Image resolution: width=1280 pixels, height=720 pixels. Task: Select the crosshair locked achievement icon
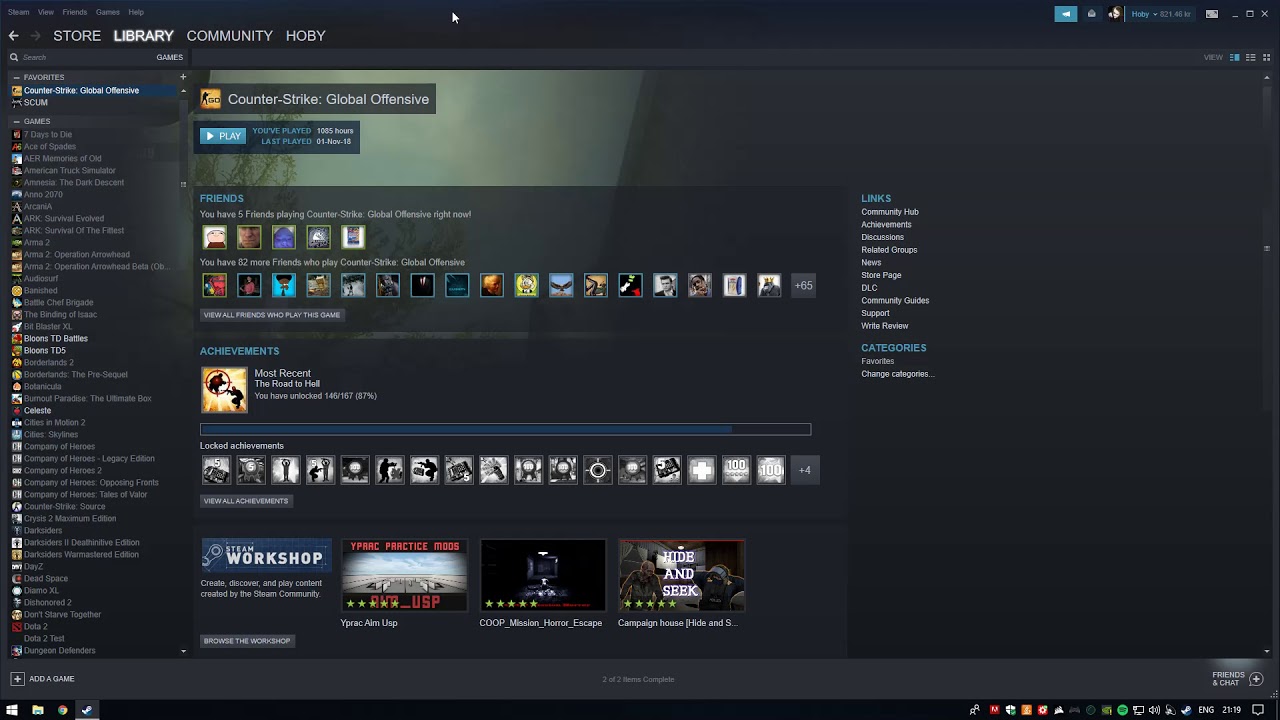598,470
